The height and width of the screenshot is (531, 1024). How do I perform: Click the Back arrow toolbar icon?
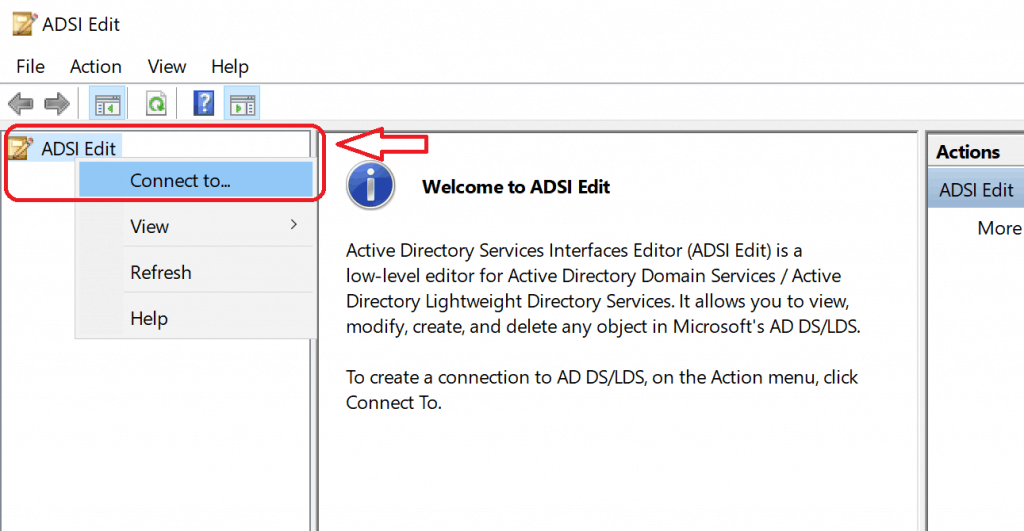click(21, 103)
